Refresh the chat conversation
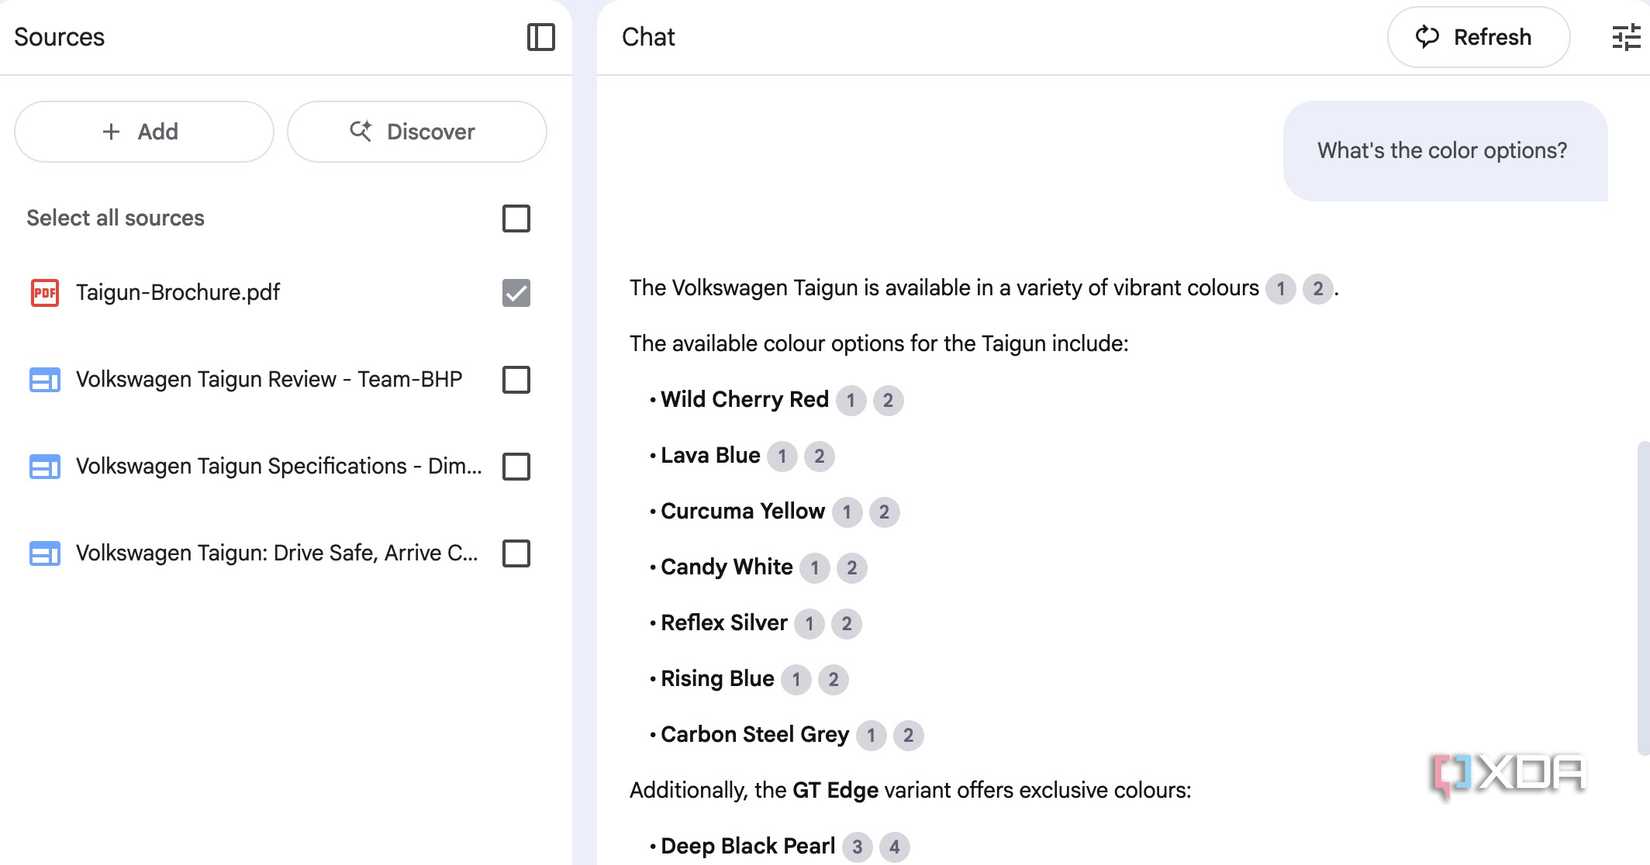Viewport: 1650px width, 865px height. point(1477,37)
